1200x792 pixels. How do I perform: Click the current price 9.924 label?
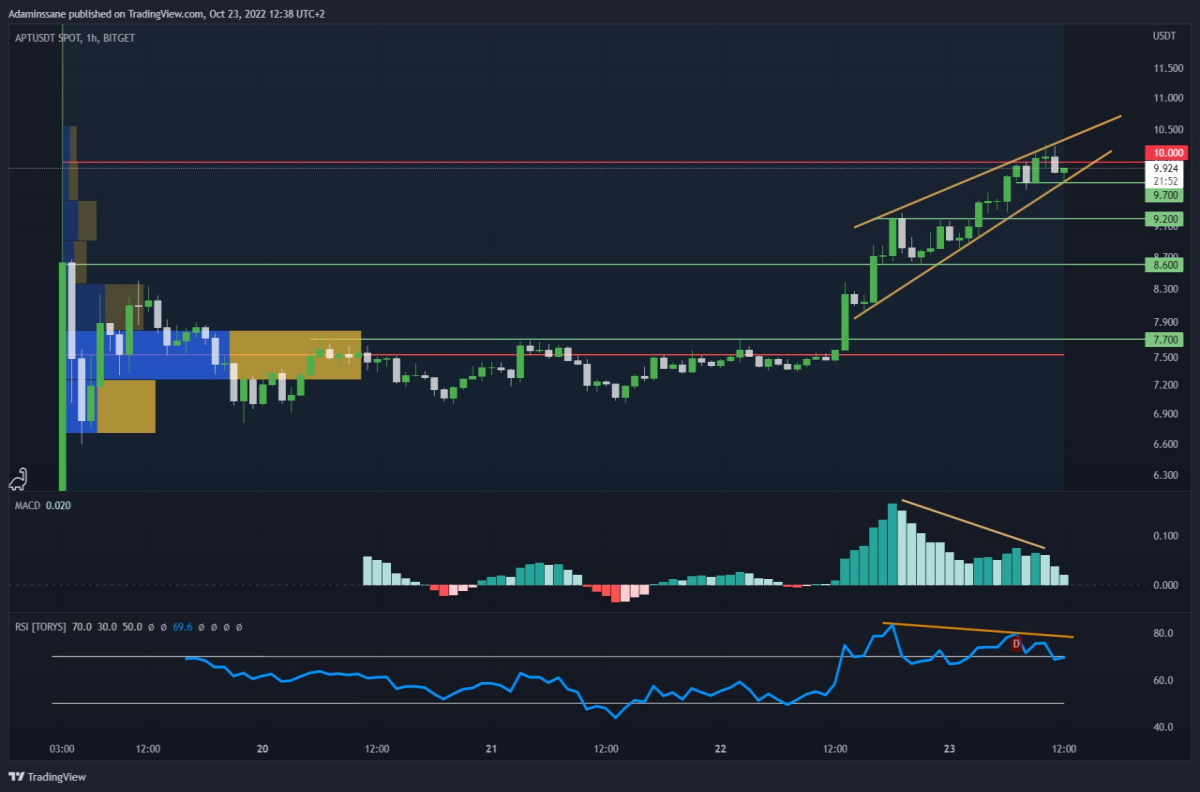click(1167, 168)
